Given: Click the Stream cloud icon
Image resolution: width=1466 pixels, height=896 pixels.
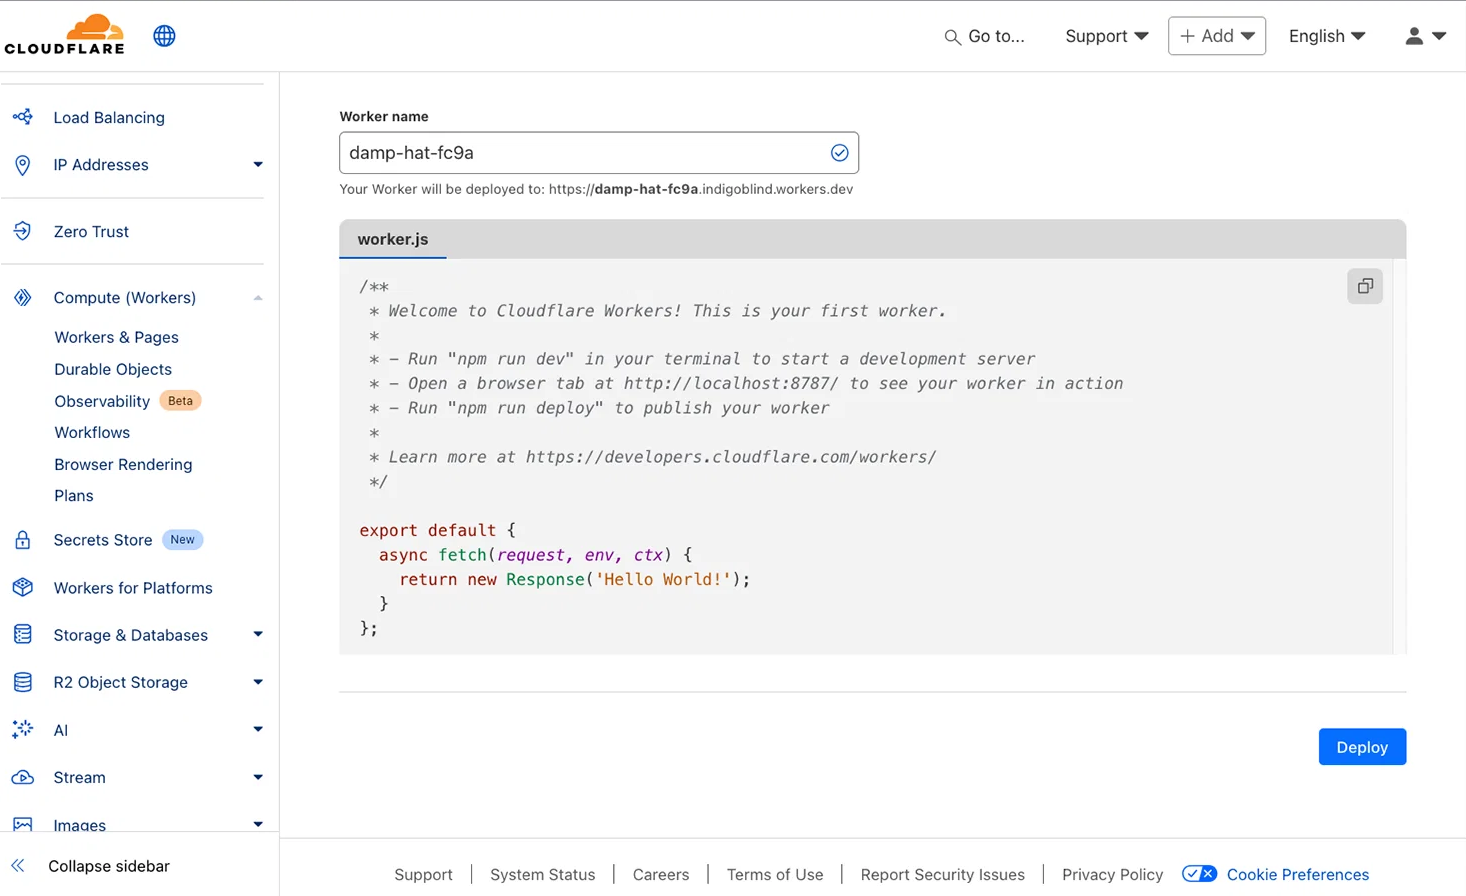Looking at the screenshot, I should [23, 777].
